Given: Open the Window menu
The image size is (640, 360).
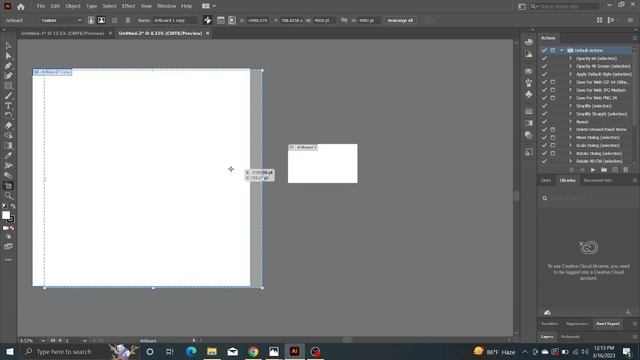Looking at the screenshot, I should [x=167, y=6].
